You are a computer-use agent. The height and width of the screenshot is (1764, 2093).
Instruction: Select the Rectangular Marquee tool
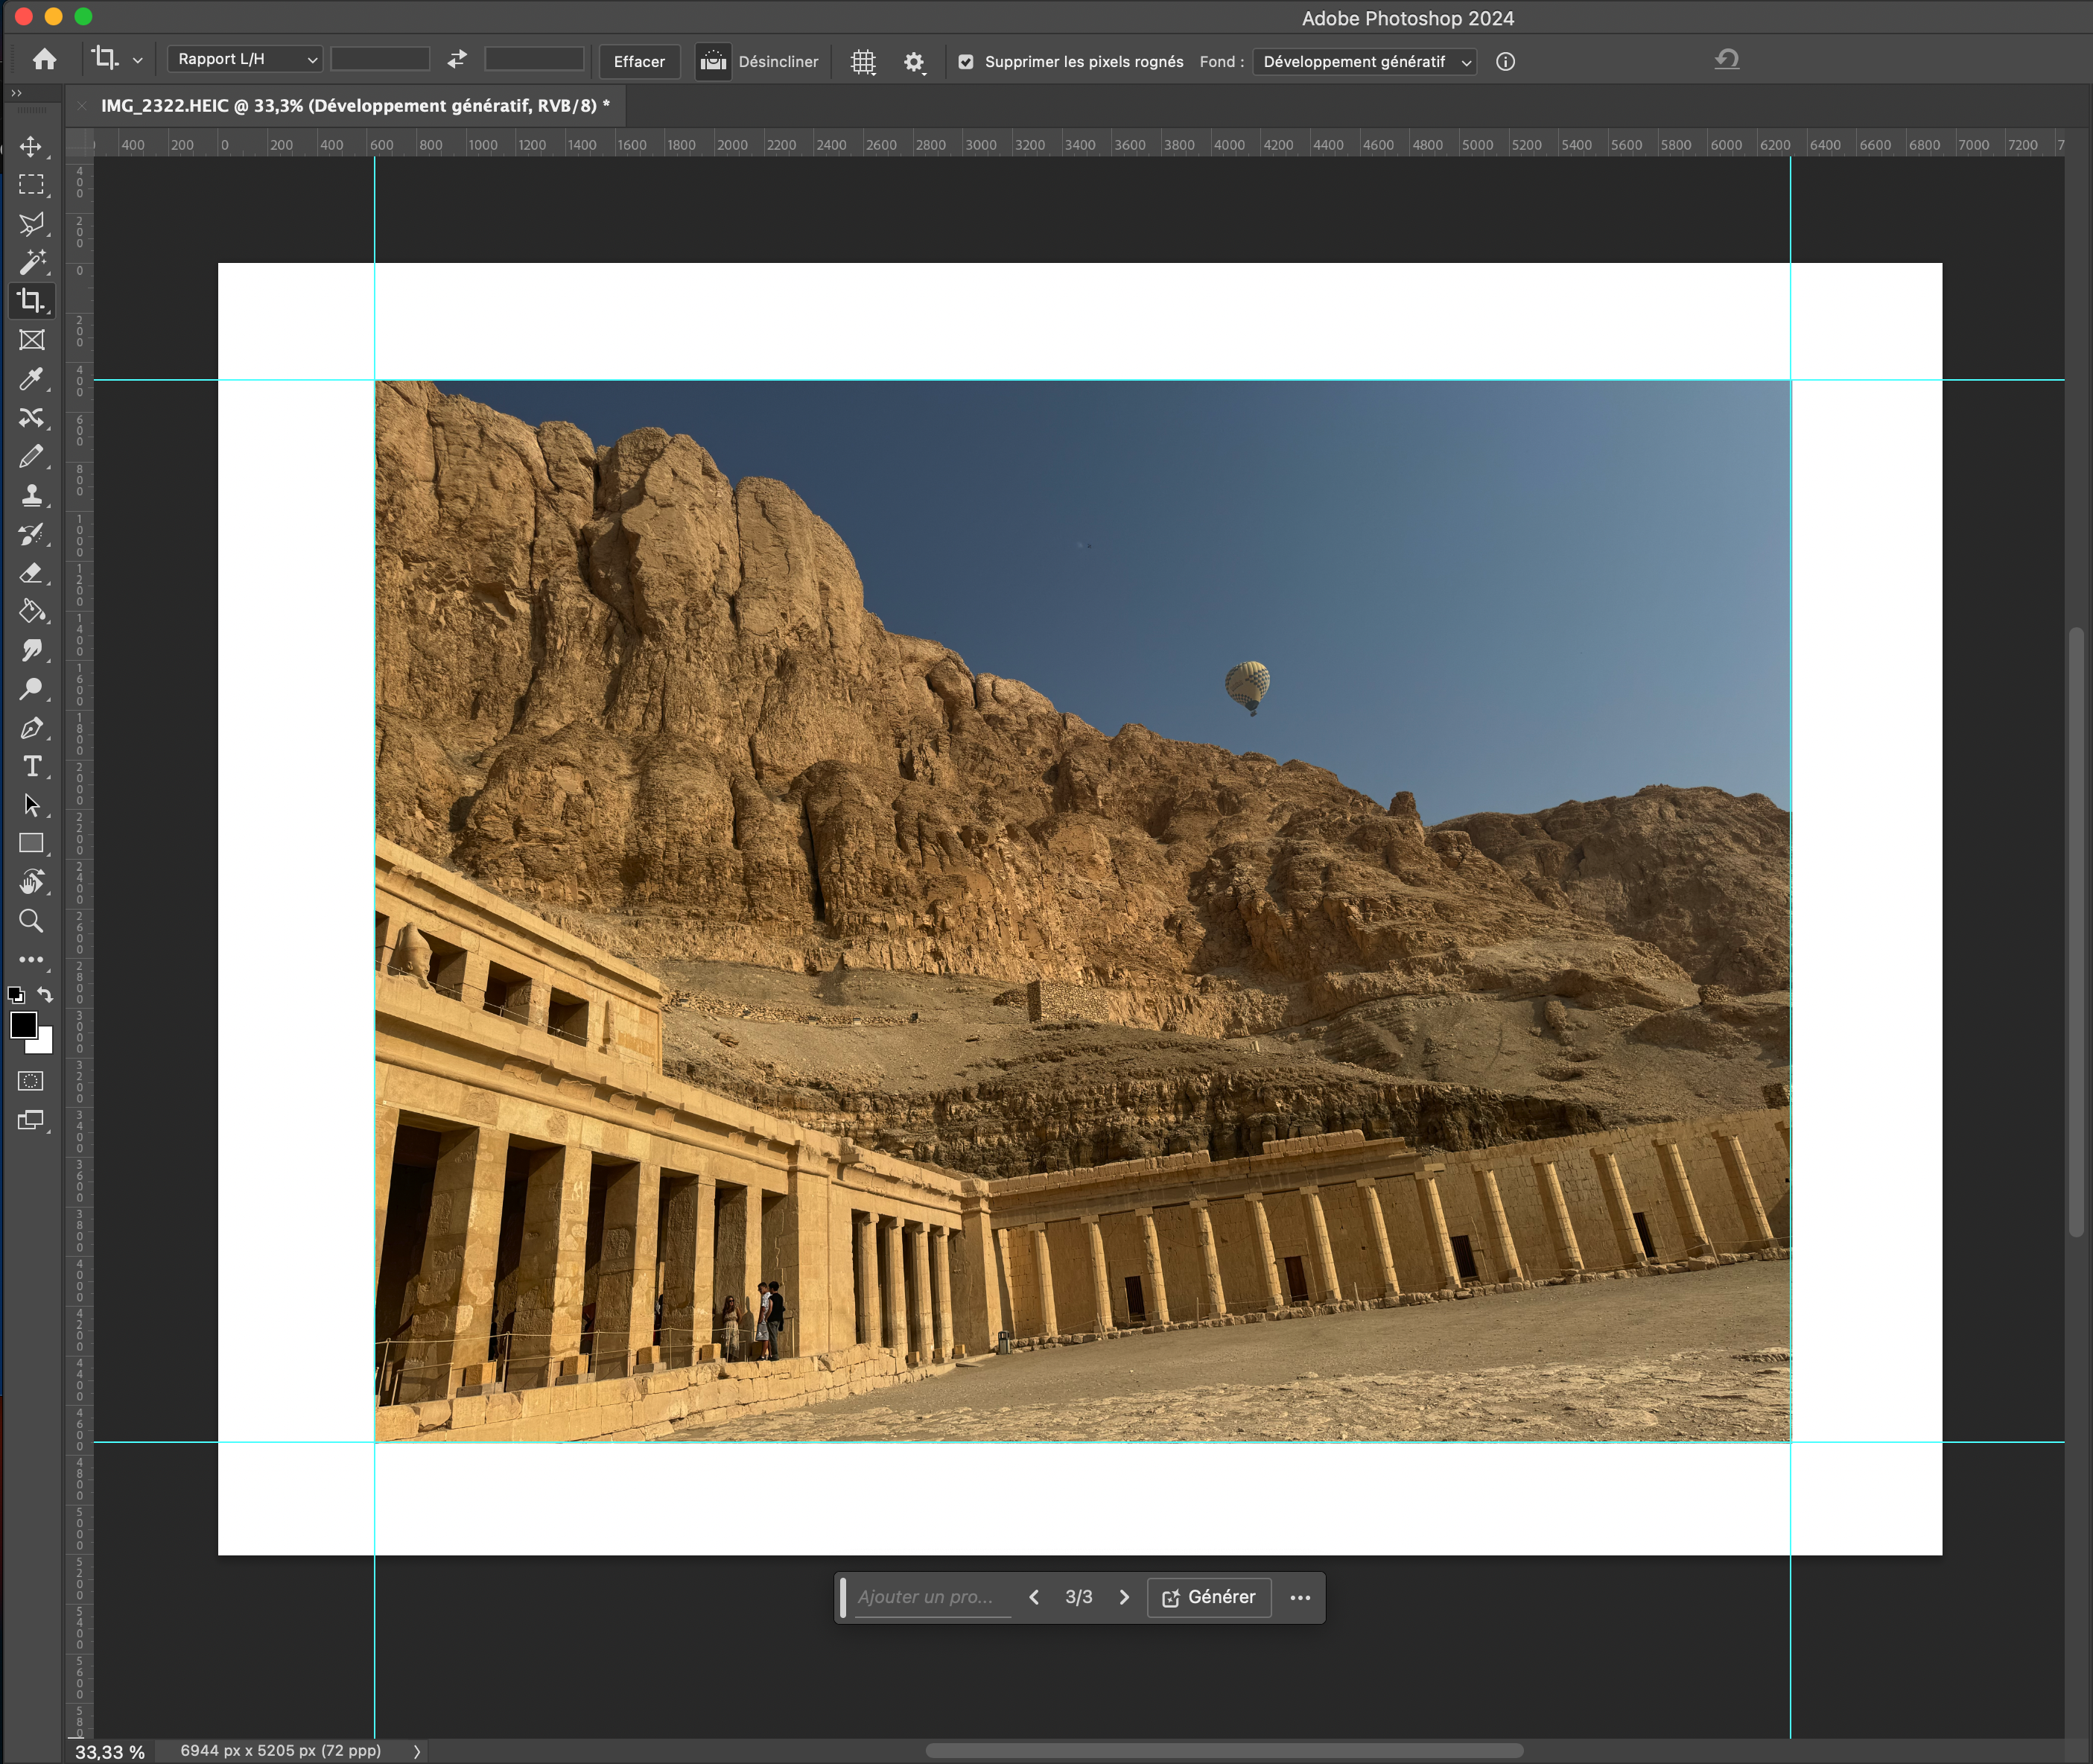tap(31, 185)
